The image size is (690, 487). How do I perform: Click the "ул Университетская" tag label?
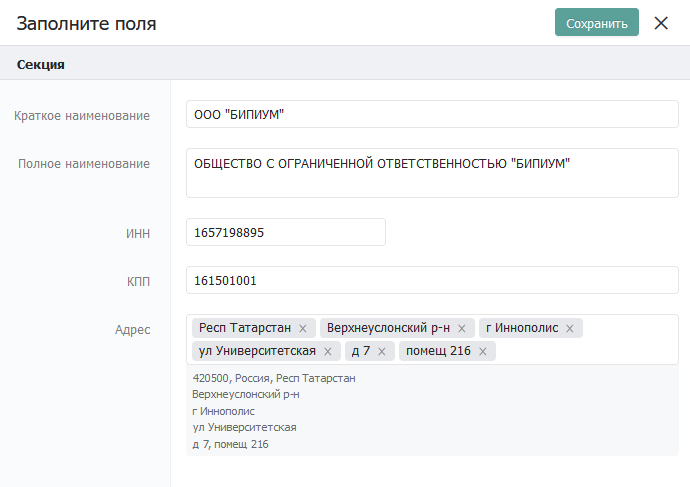click(257, 351)
